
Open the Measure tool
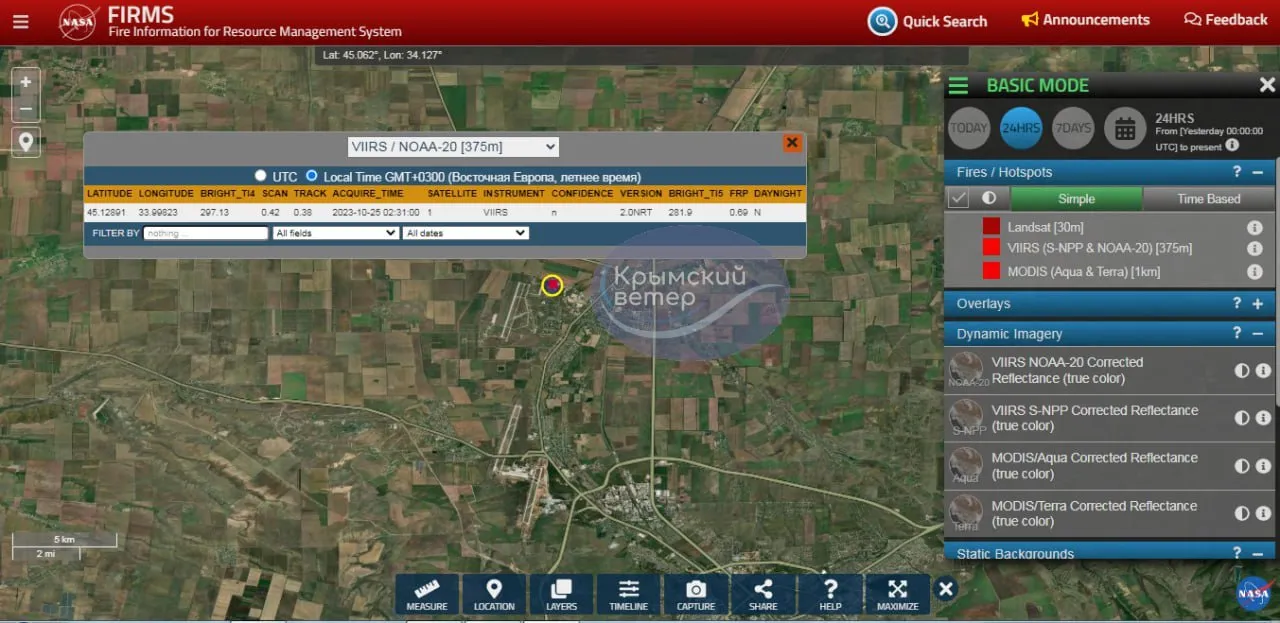(427, 593)
